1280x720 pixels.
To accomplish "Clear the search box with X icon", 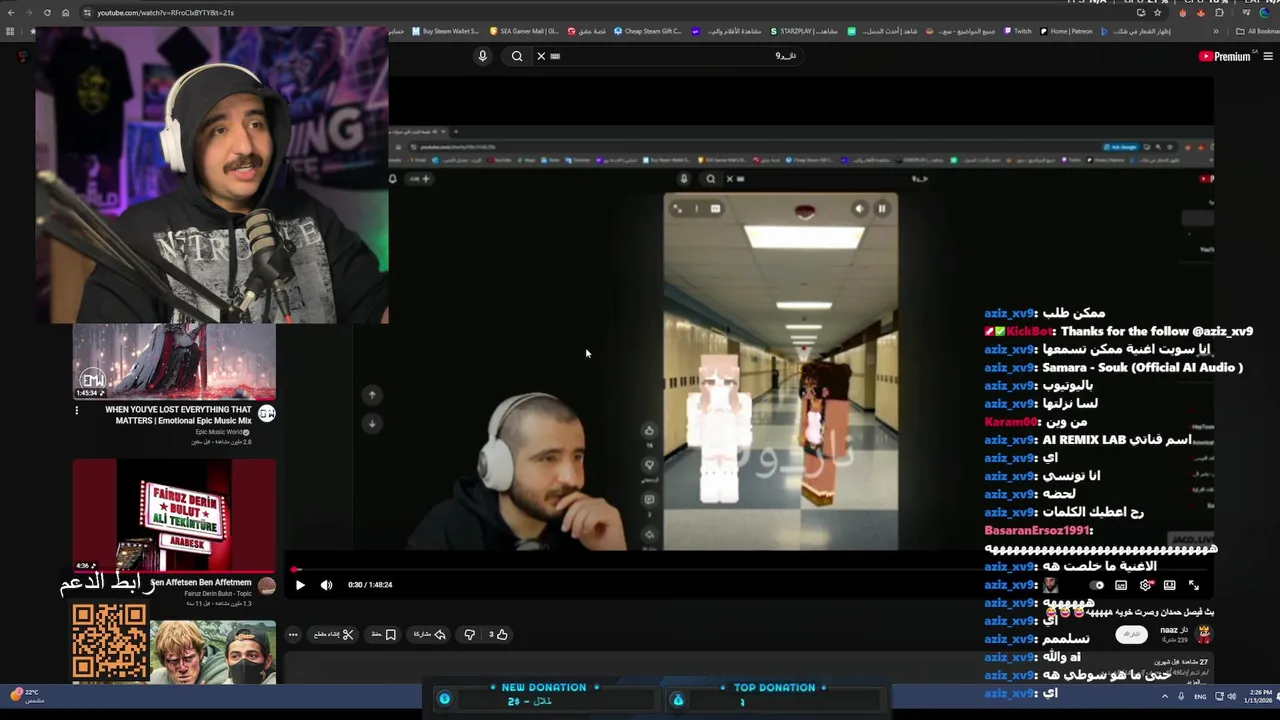I will (x=541, y=56).
